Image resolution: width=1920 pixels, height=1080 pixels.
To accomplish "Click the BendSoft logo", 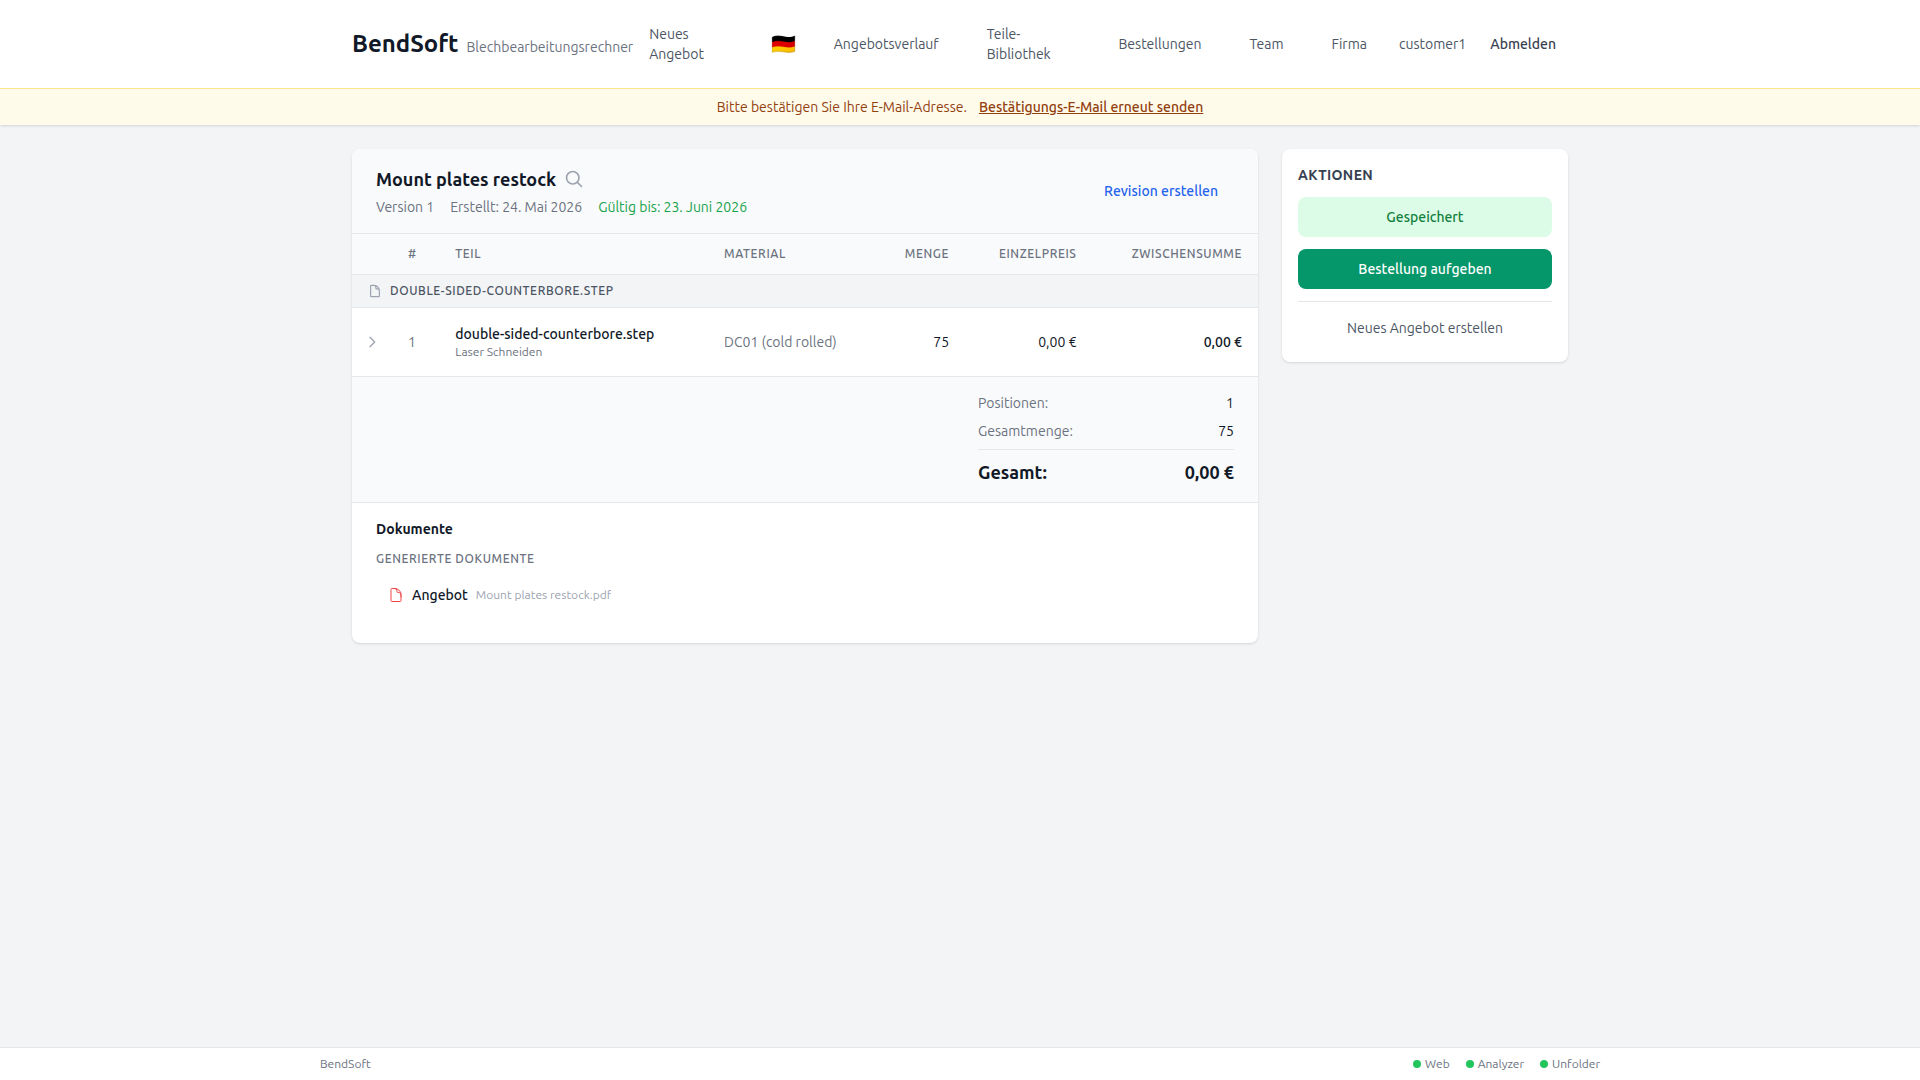I will click(405, 44).
